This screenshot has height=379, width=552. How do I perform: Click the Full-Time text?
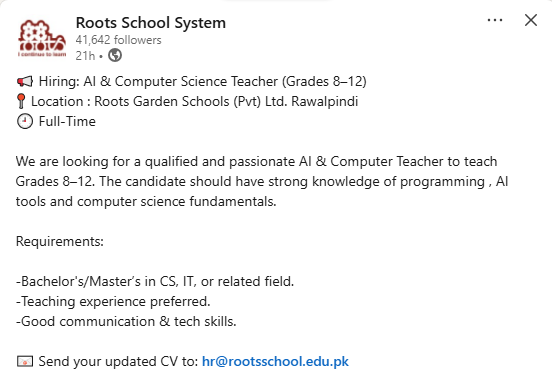click(67, 121)
